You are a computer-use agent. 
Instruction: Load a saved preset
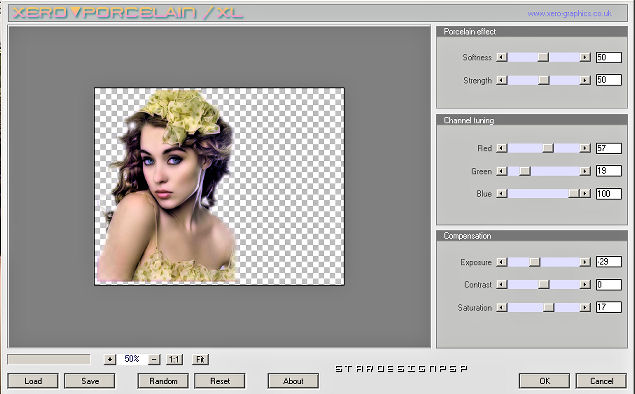pos(33,381)
